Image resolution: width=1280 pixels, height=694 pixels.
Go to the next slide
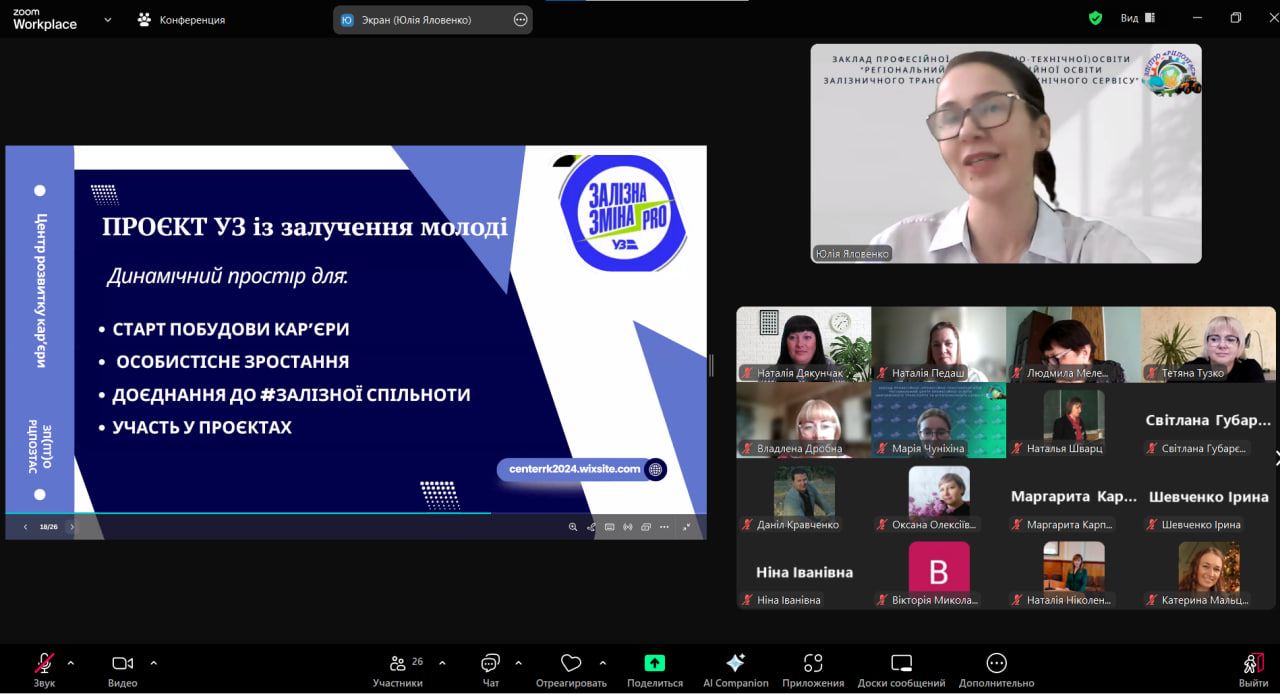tap(72, 526)
